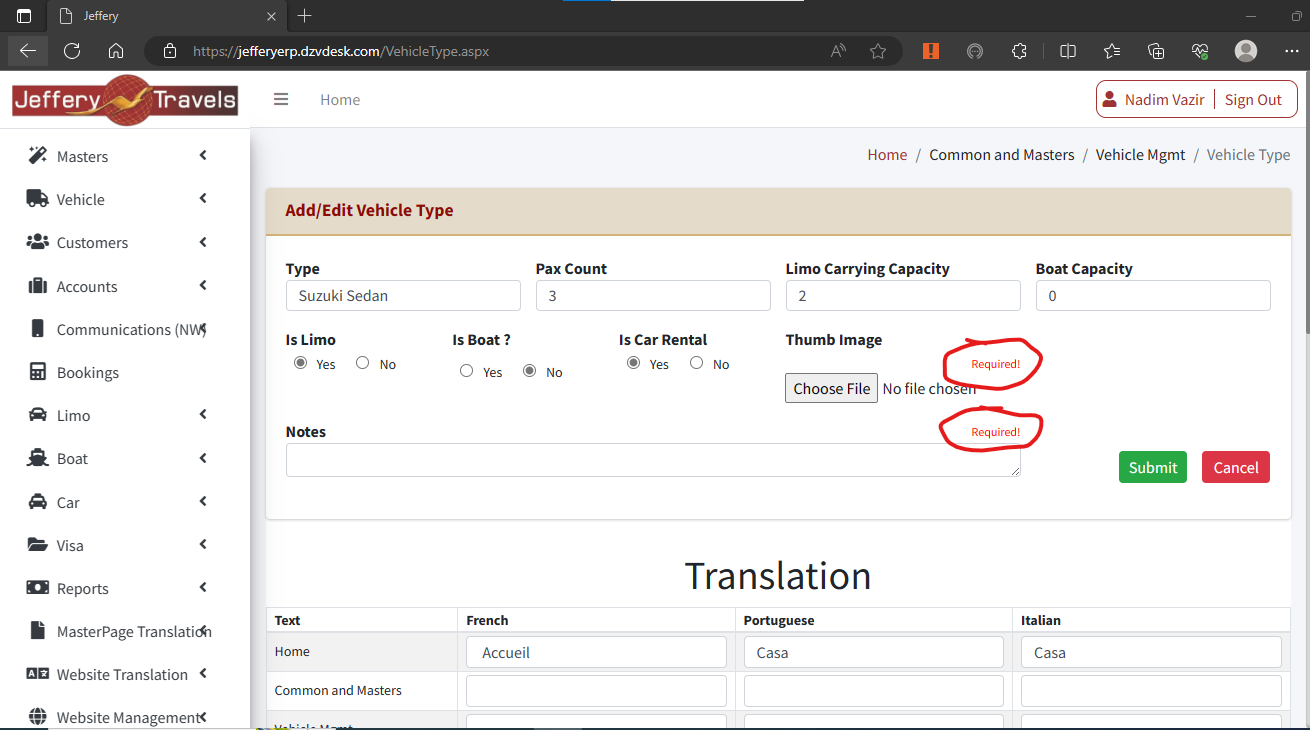The height and width of the screenshot is (730, 1310).
Task: Click the browser refresh icon
Action: 72,51
